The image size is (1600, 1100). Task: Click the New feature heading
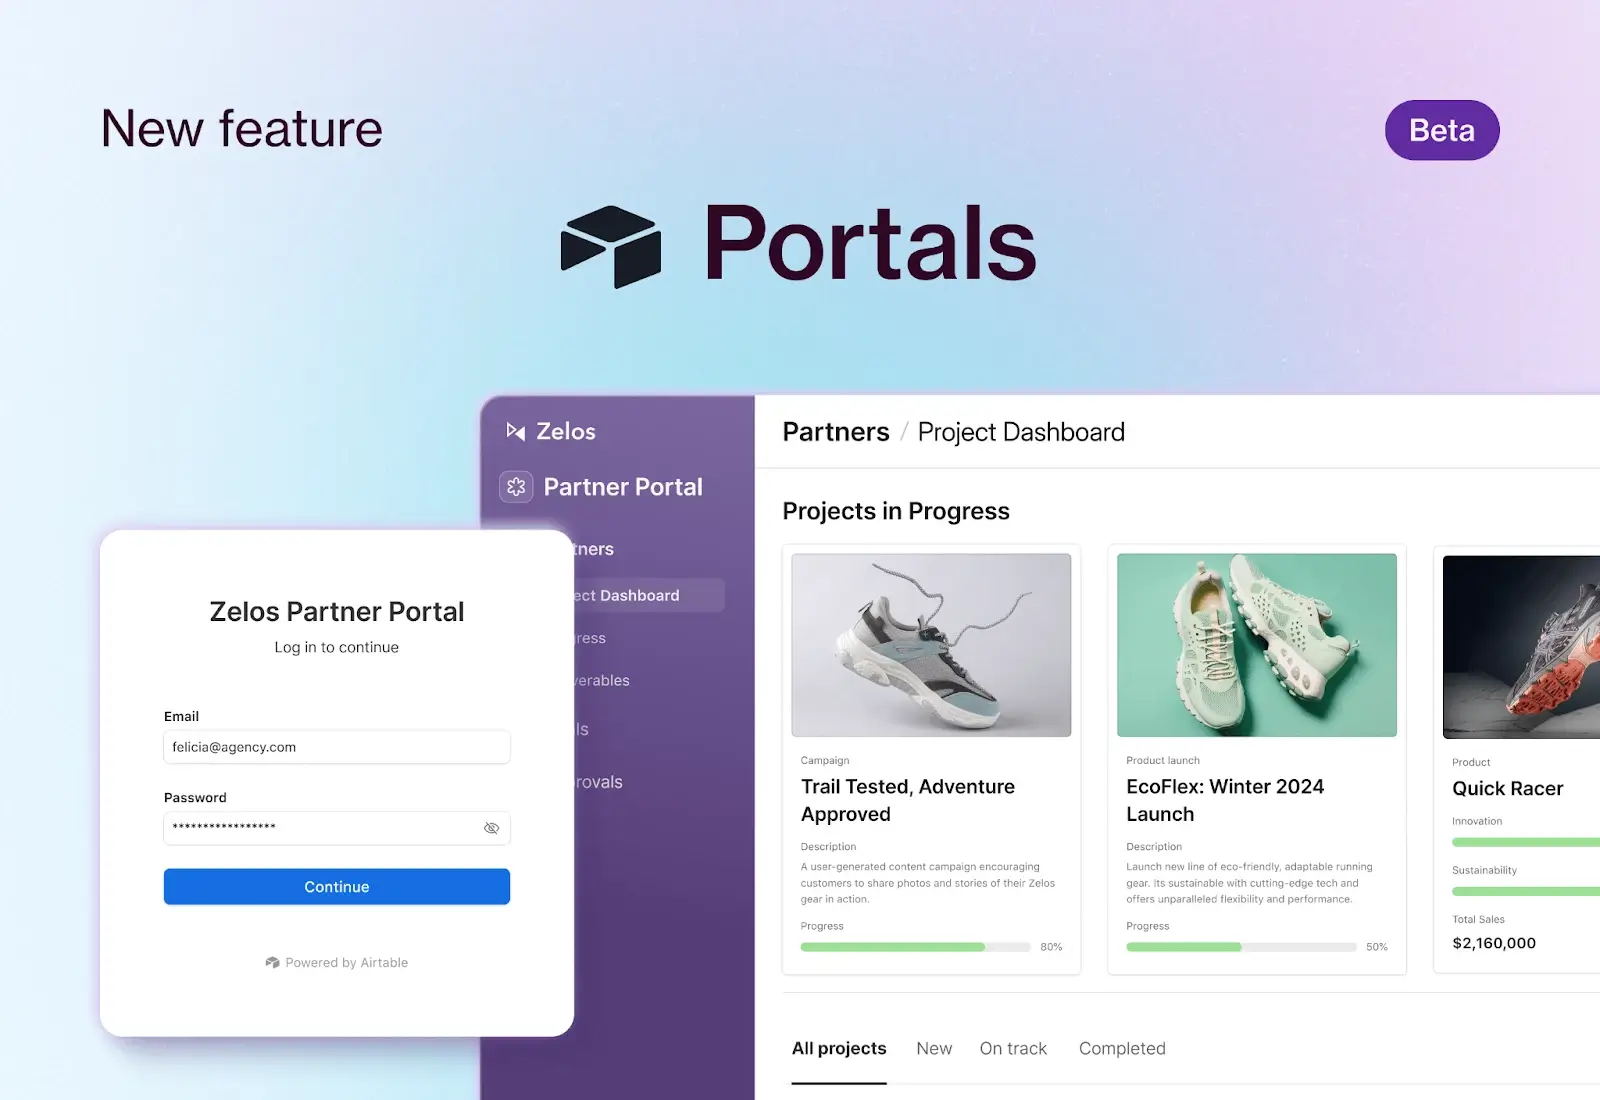(x=242, y=129)
